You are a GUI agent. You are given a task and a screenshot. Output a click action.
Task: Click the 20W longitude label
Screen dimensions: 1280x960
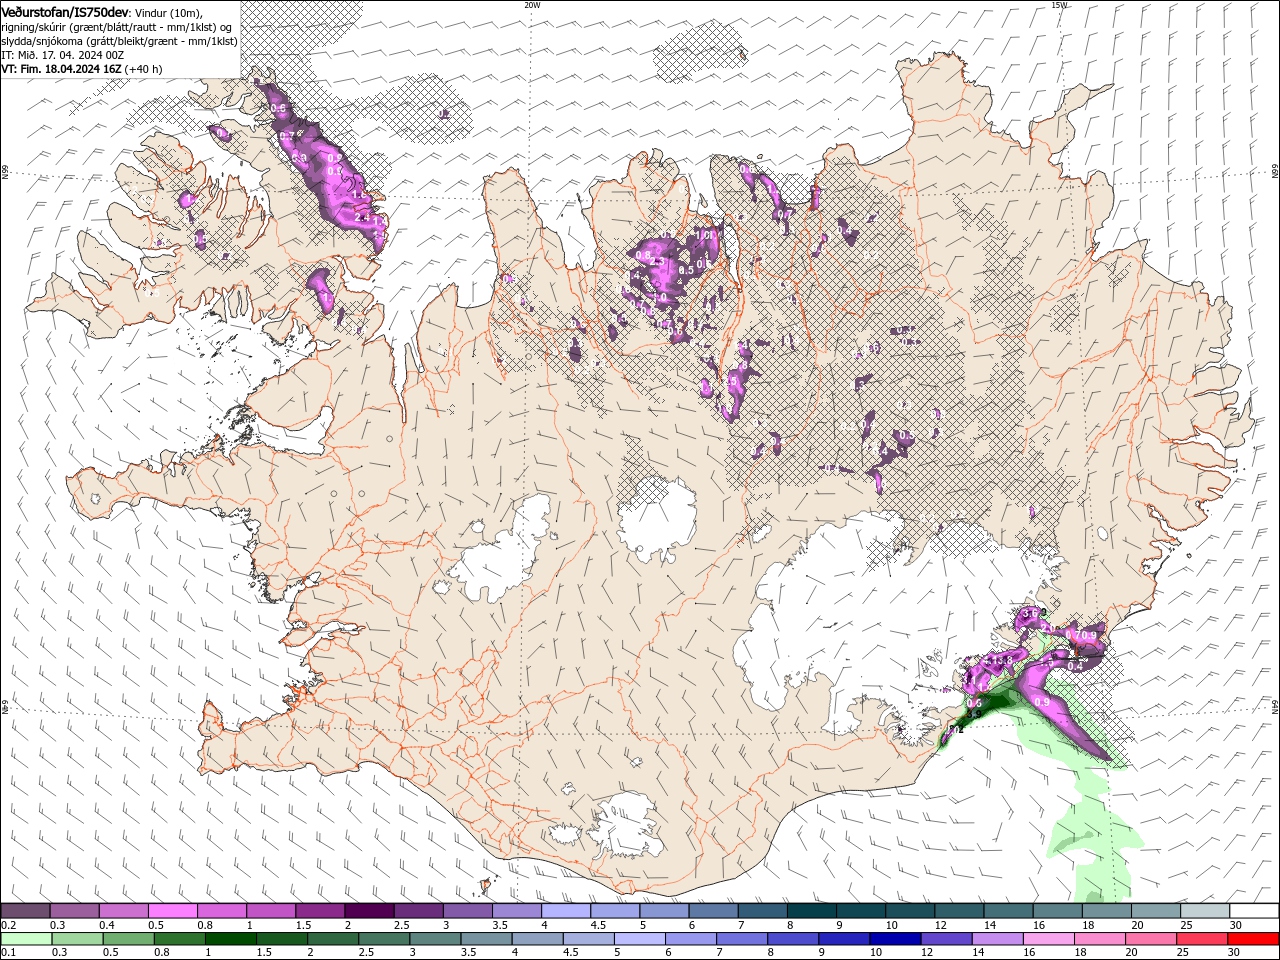click(532, 5)
